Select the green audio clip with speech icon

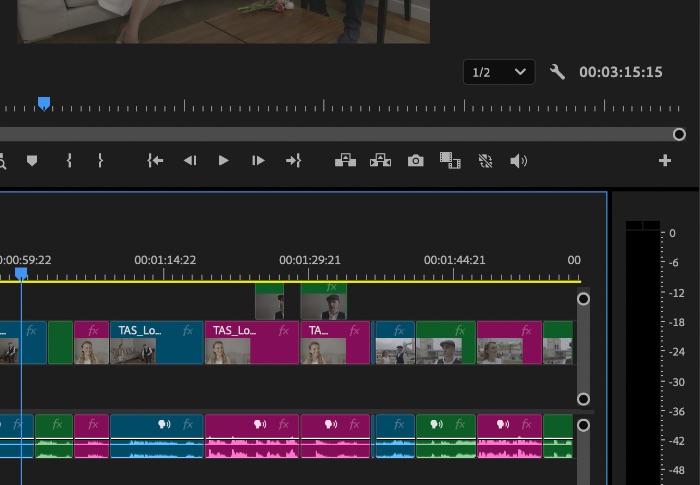pos(446,436)
